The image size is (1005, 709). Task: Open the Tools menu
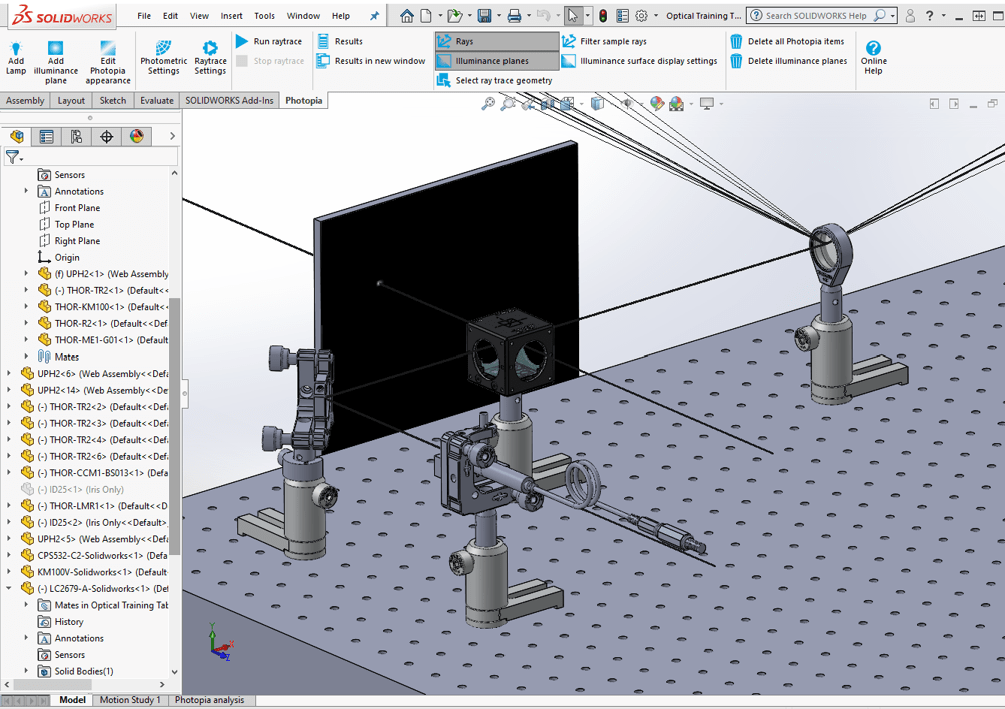pyautogui.click(x=264, y=15)
